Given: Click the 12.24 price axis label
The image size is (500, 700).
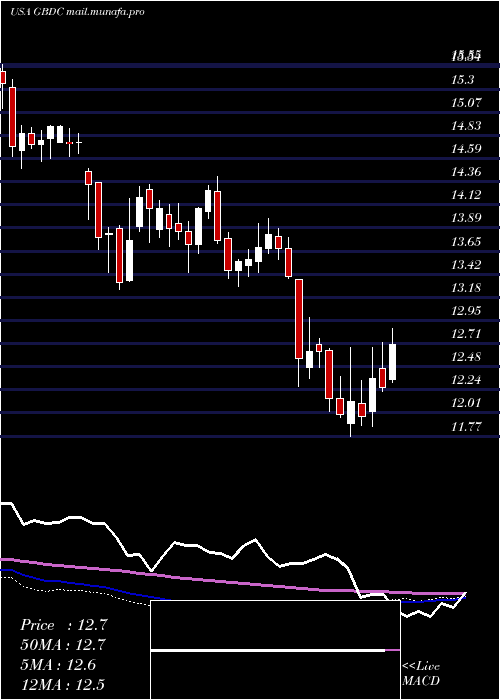Looking at the screenshot, I should click(x=467, y=380).
